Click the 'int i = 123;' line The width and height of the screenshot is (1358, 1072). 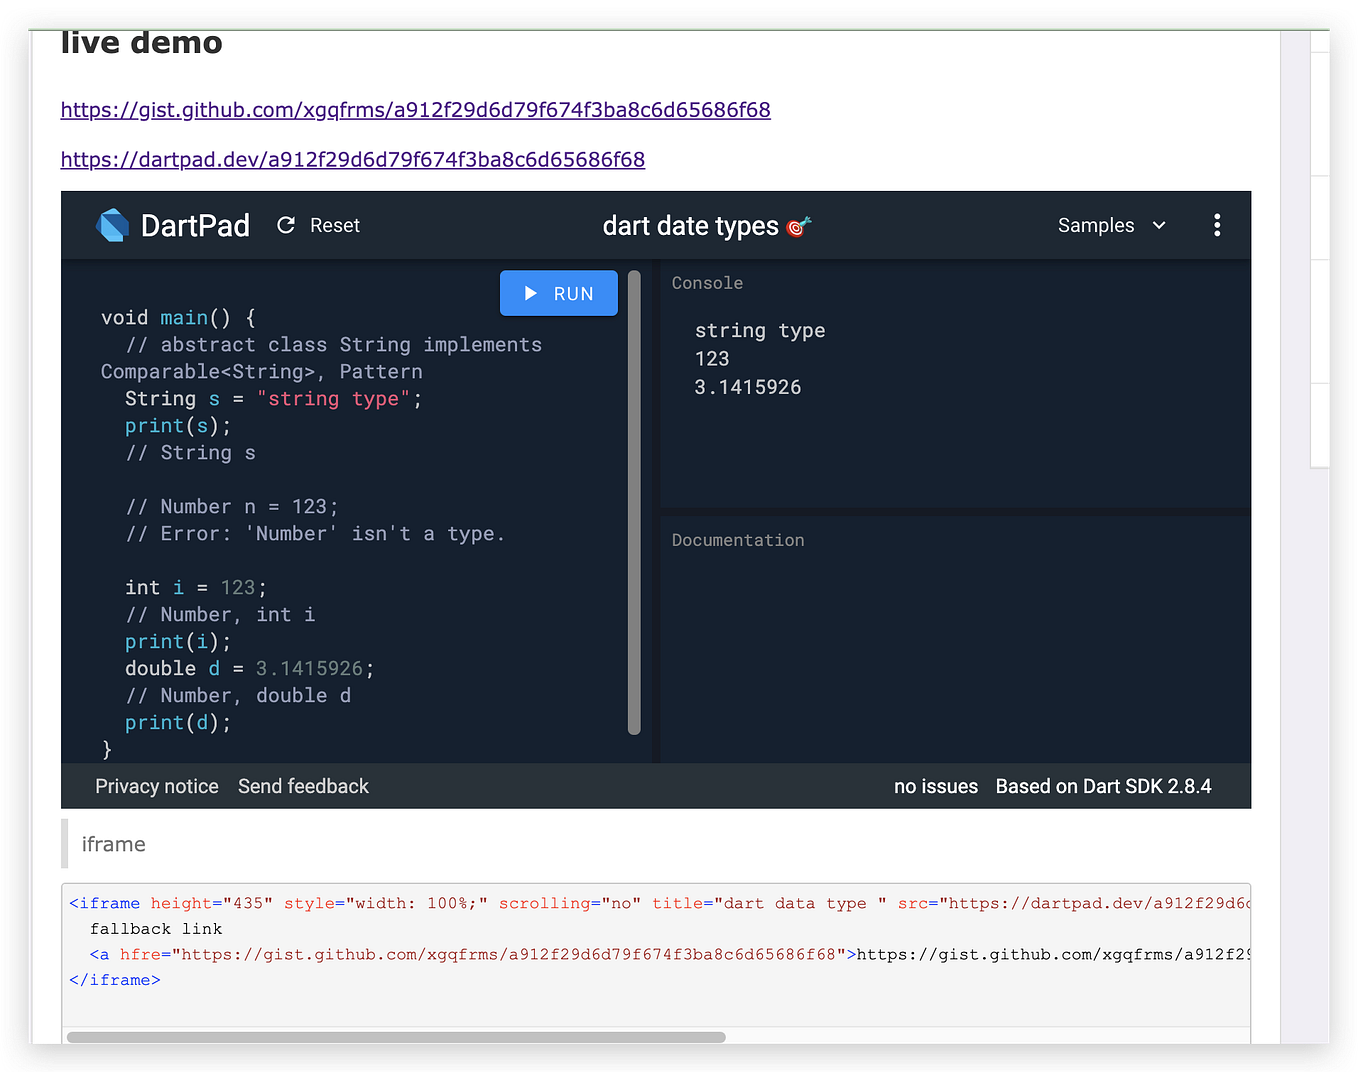(196, 588)
